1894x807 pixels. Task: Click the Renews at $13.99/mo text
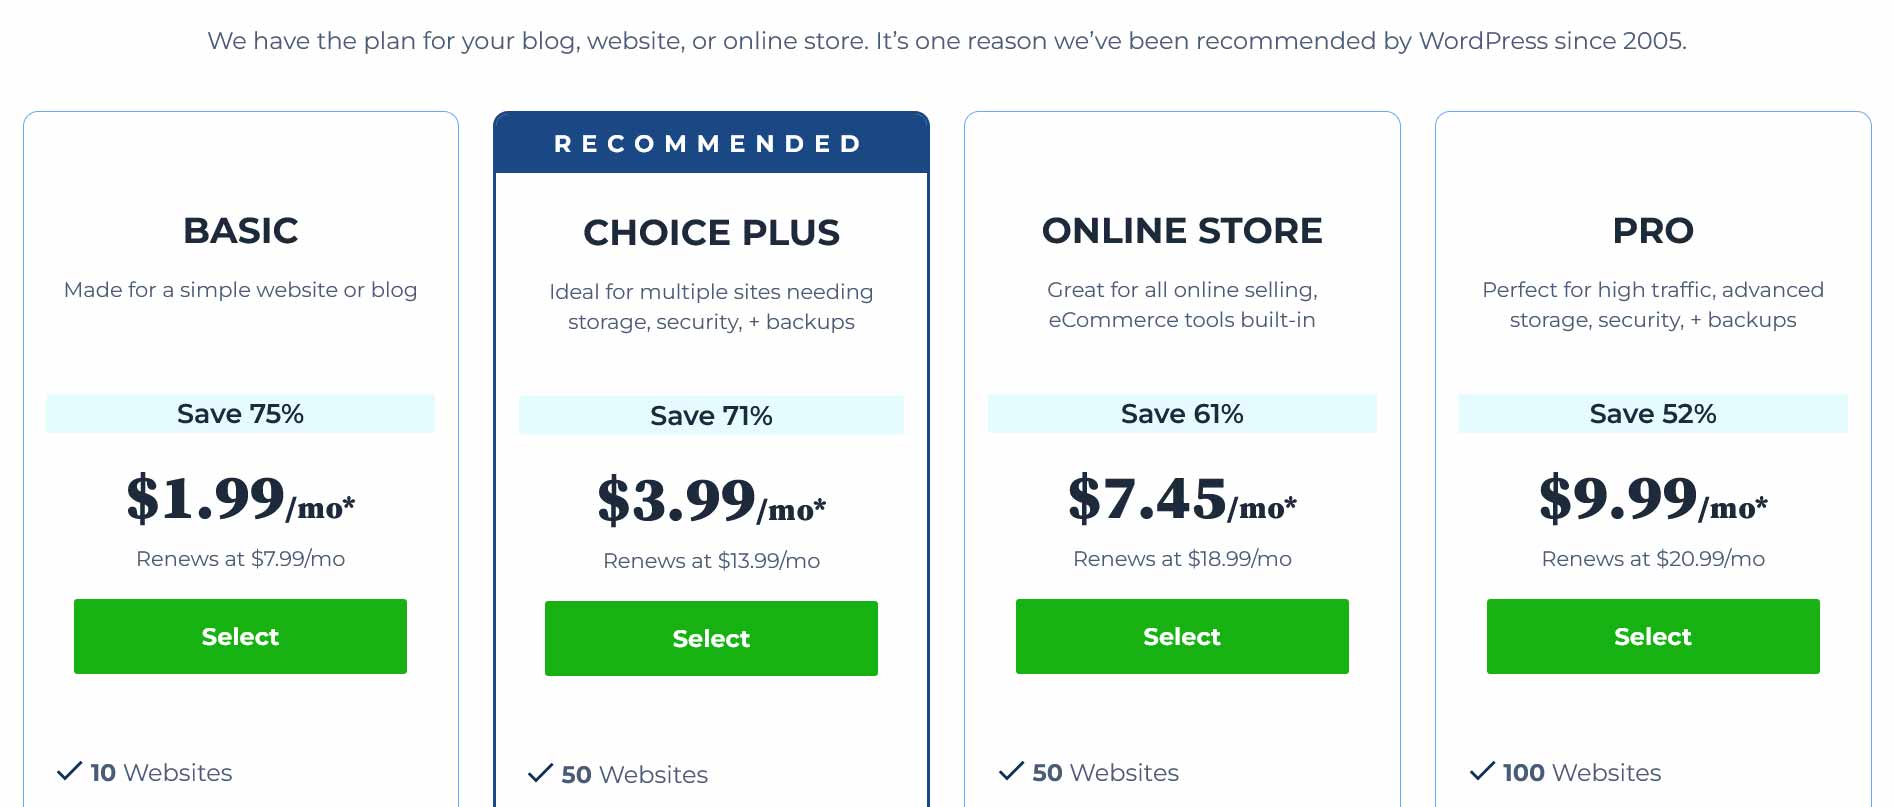[x=711, y=561]
